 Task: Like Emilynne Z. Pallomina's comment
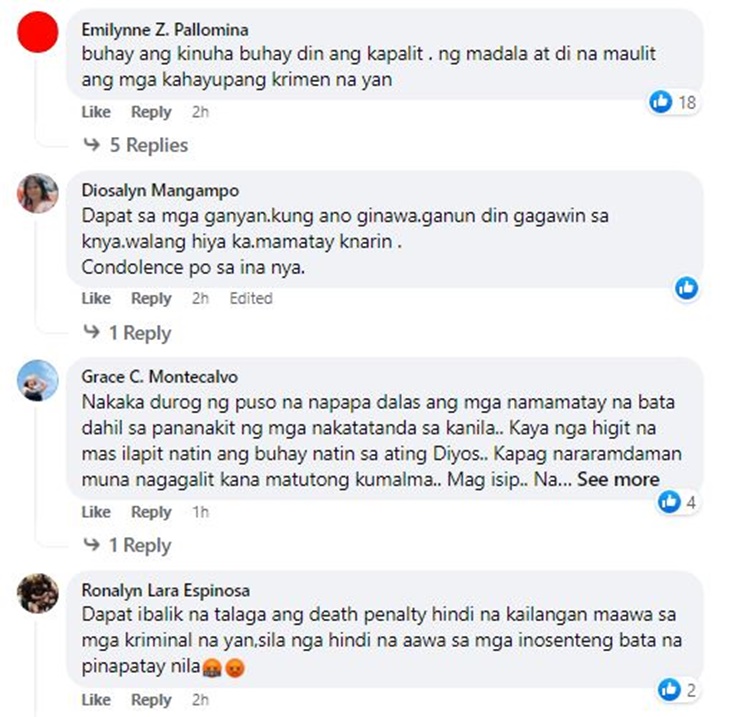point(96,112)
